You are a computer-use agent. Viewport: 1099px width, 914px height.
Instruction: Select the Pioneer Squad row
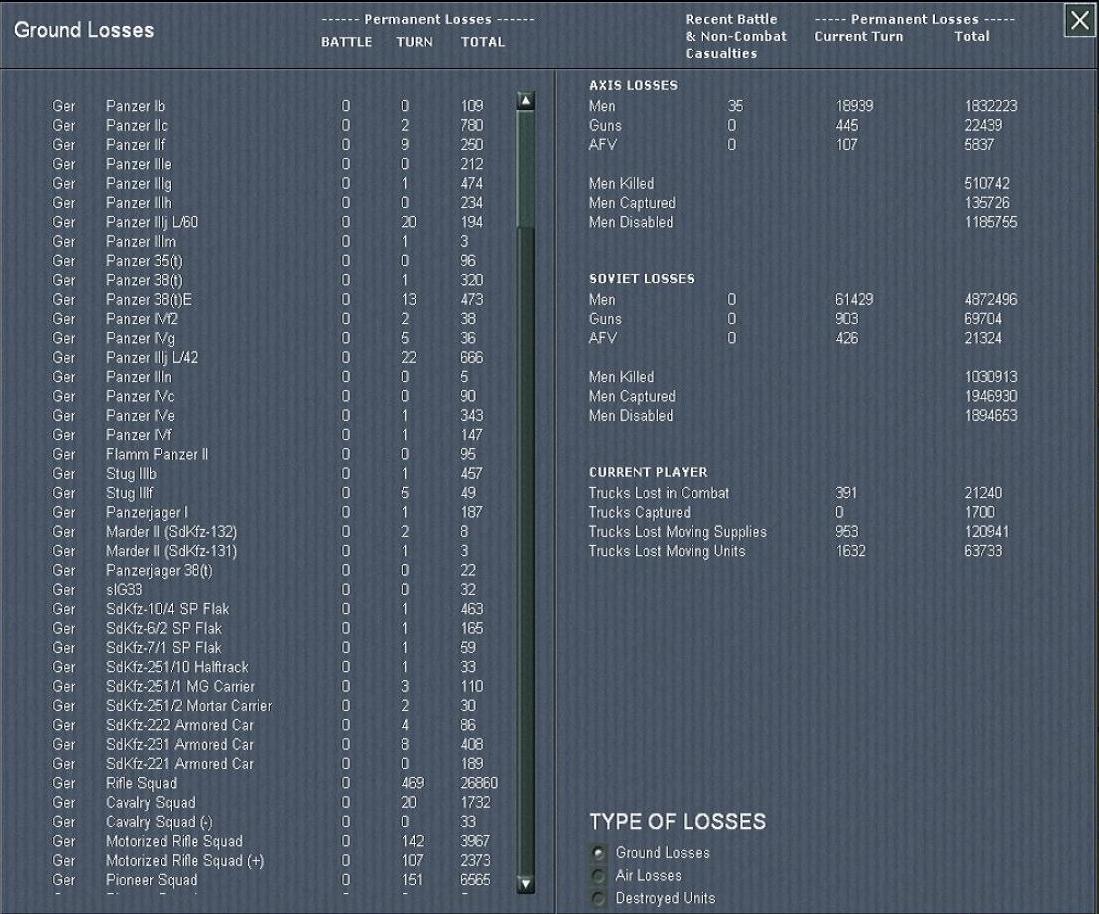151,880
